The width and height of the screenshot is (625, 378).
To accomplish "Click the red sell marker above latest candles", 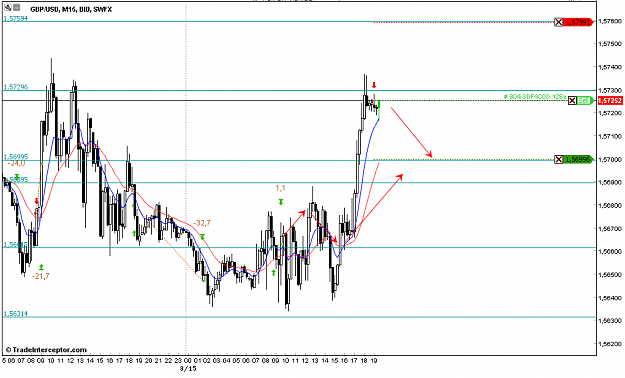I will [374, 85].
